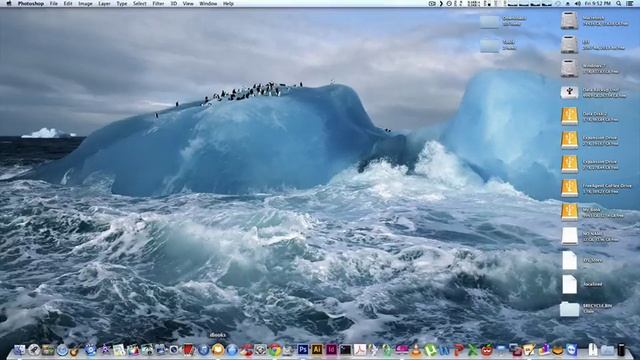
Task: Select Data Disk 2 orange drive
Action: pos(569,116)
